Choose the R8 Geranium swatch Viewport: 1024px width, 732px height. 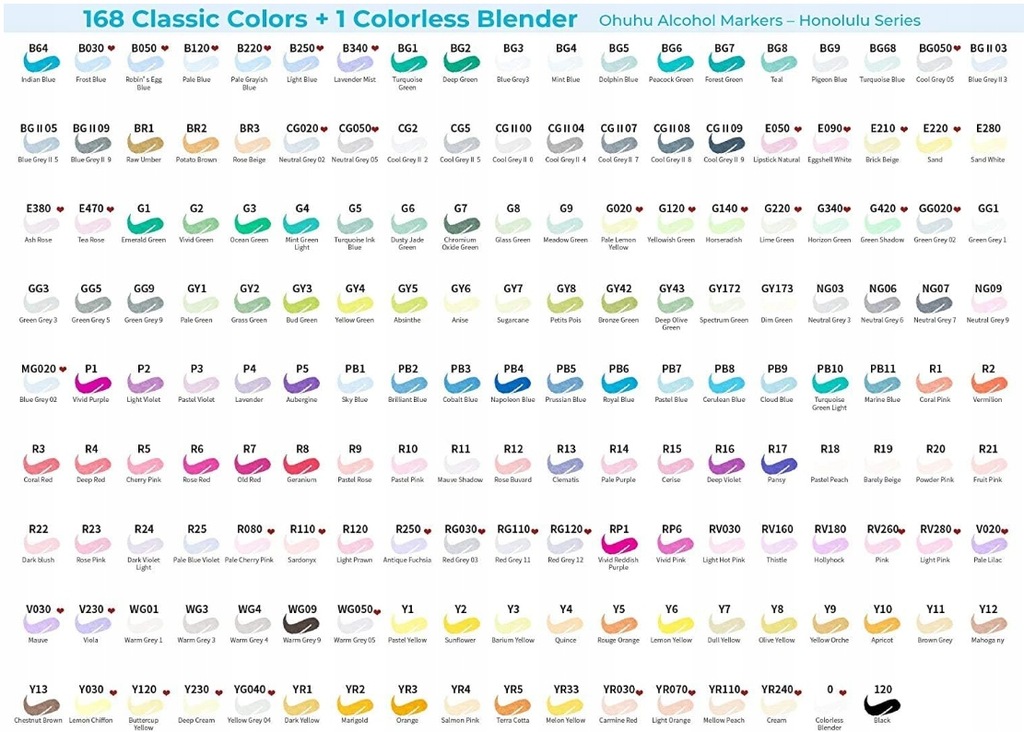tap(302, 464)
